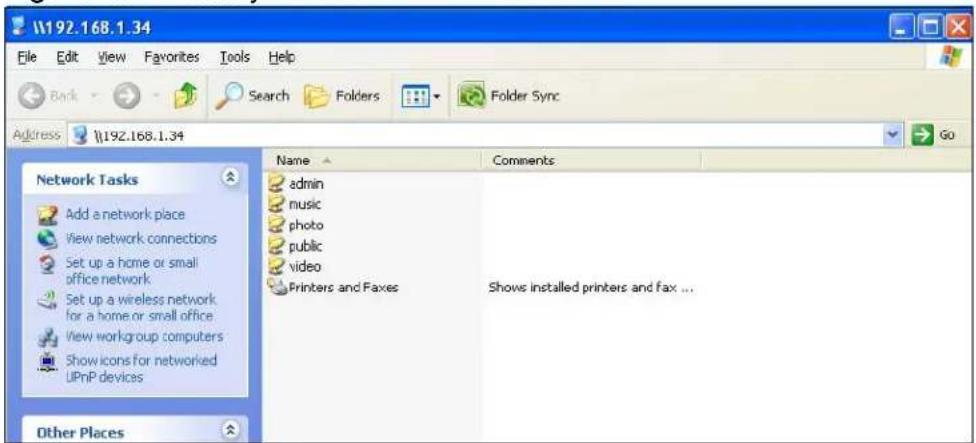Click Set up a wireless network link
Image resolution: width=976 pixels, height=443 pixels.
(x=141, y=307)
